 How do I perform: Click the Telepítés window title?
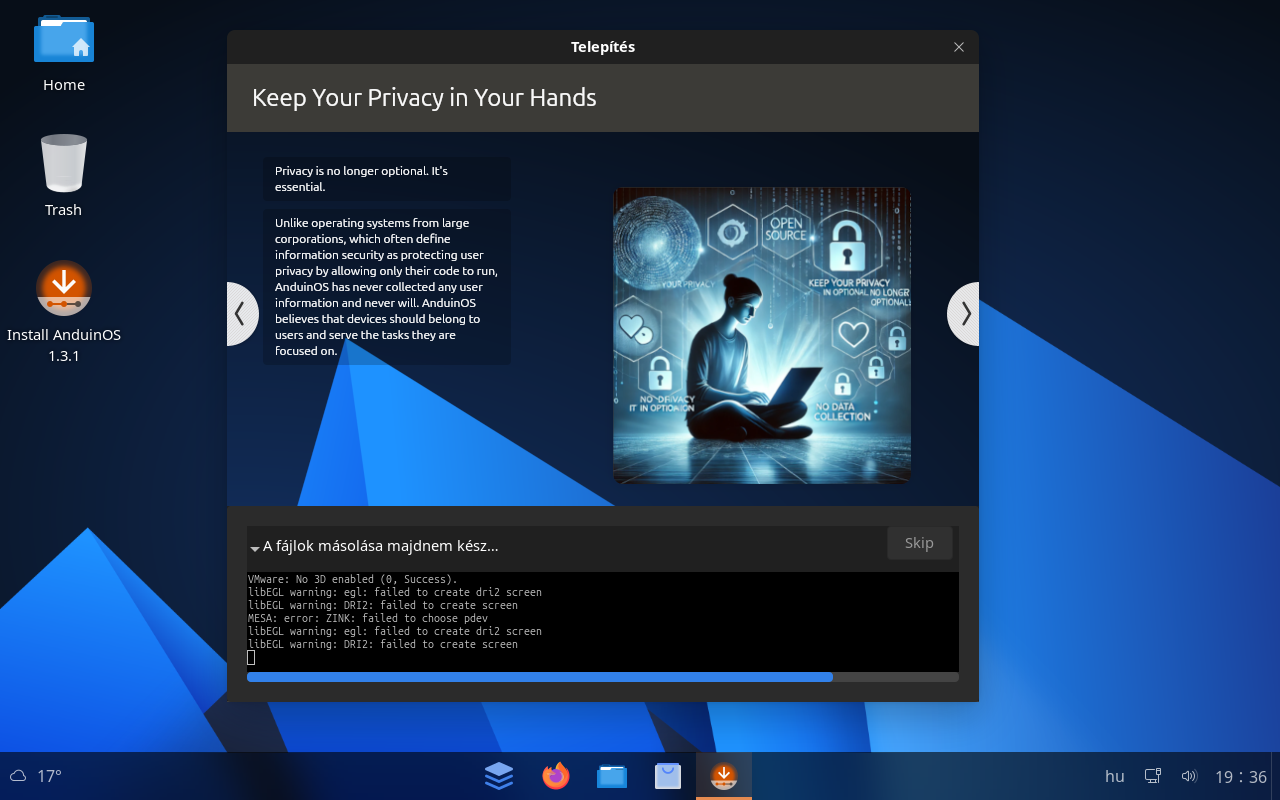[x=602, y=47]
